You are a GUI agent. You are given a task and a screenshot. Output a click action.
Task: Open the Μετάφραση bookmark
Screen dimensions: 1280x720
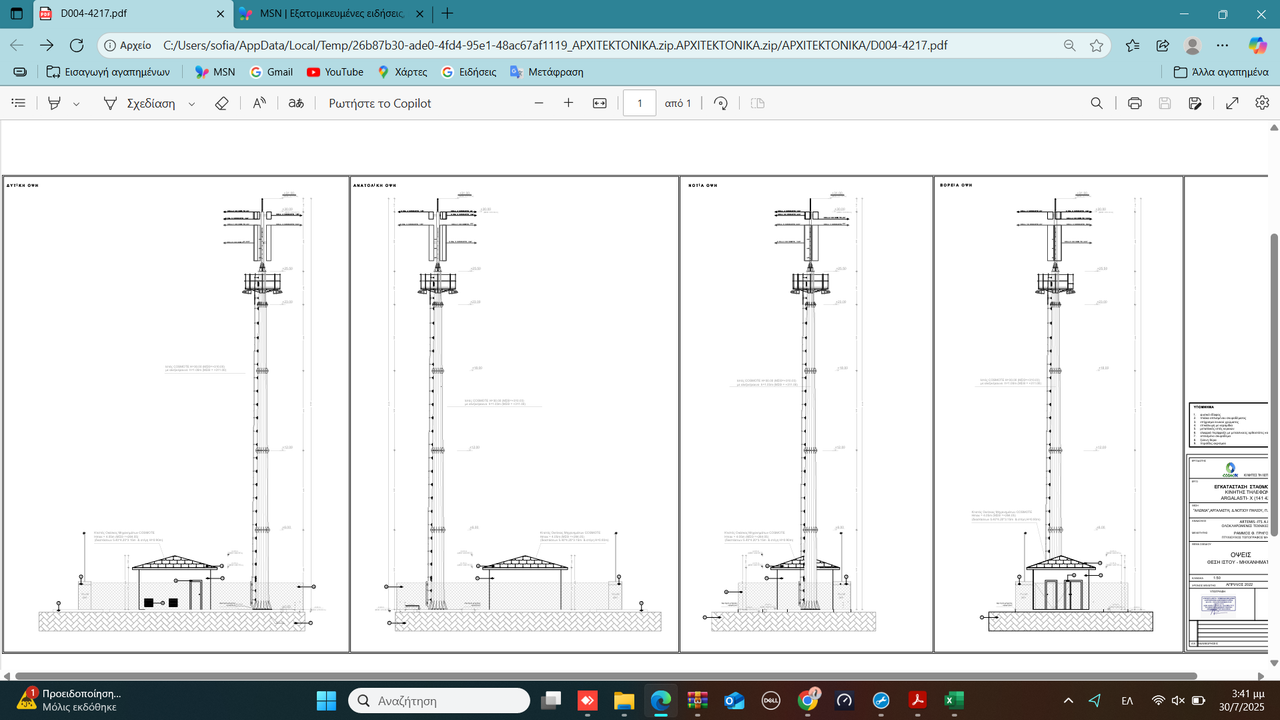coord(546,72)
